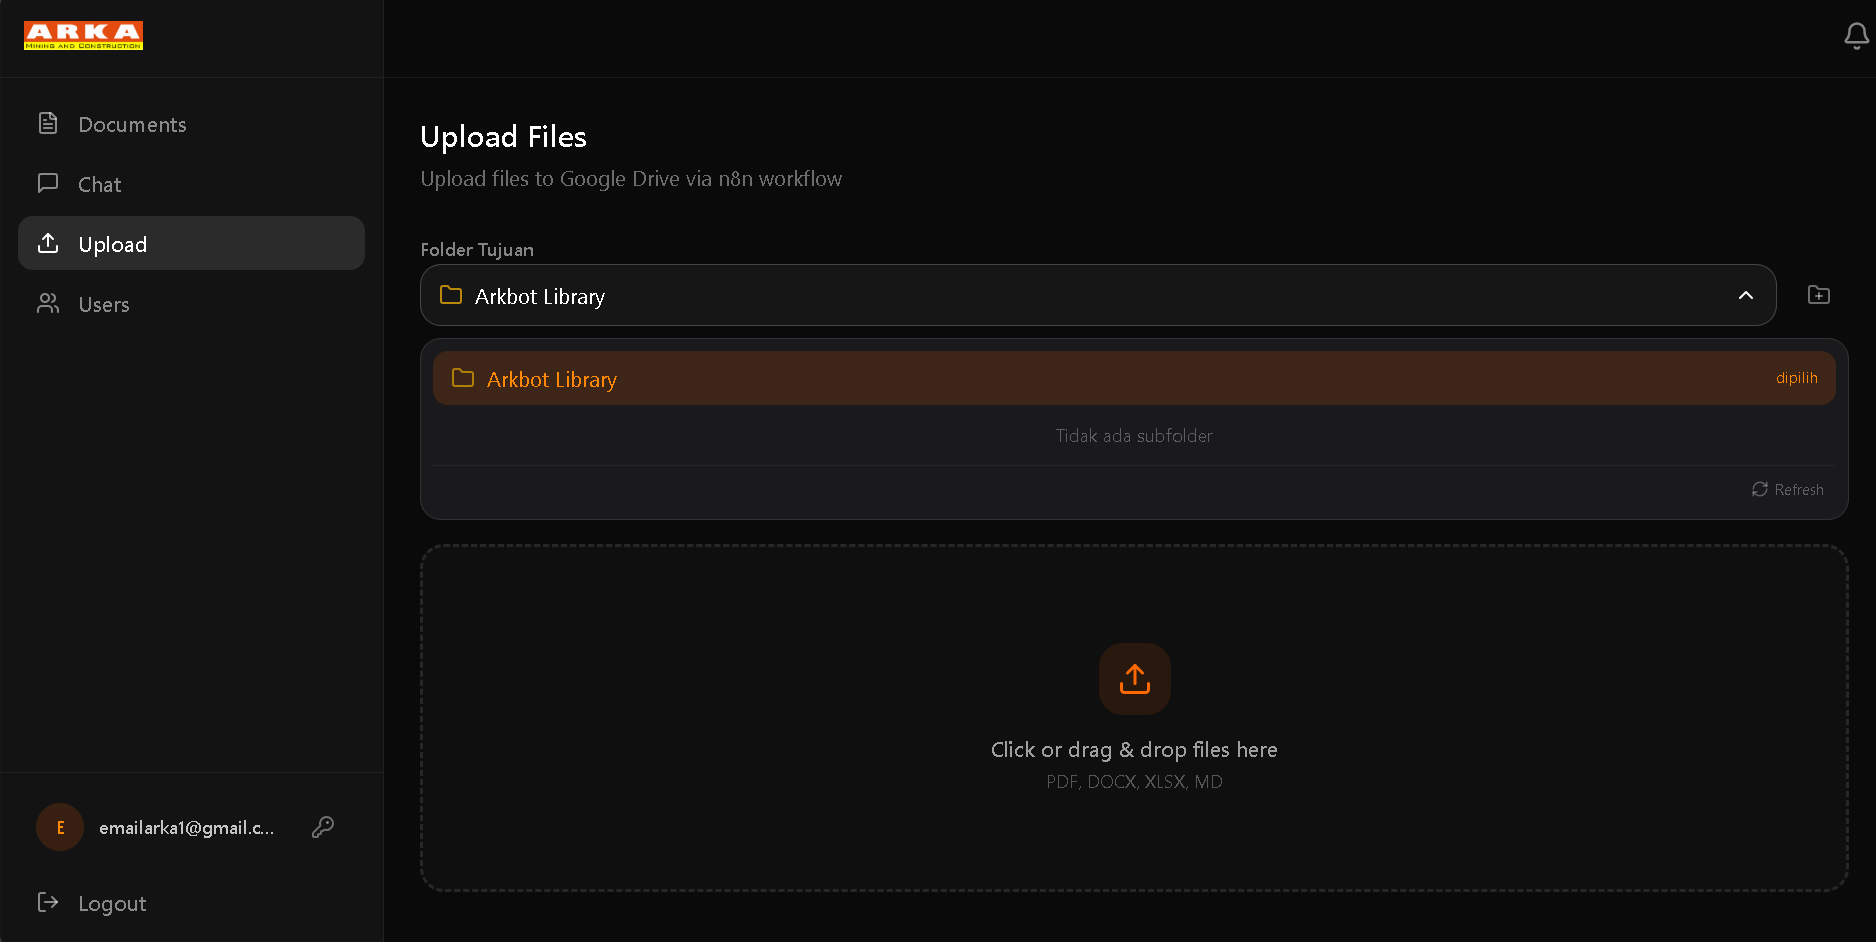Click the user avatar letter E

pos(60,827)
